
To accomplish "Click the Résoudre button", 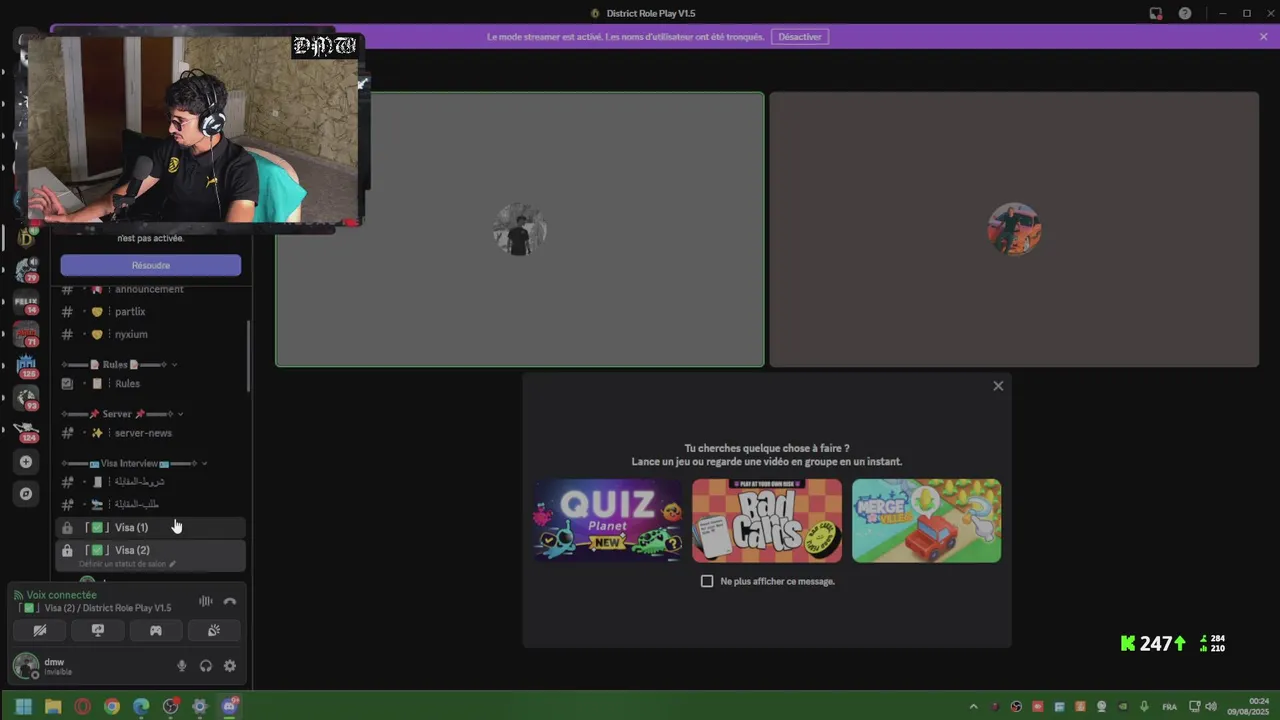I will point(150,265).
